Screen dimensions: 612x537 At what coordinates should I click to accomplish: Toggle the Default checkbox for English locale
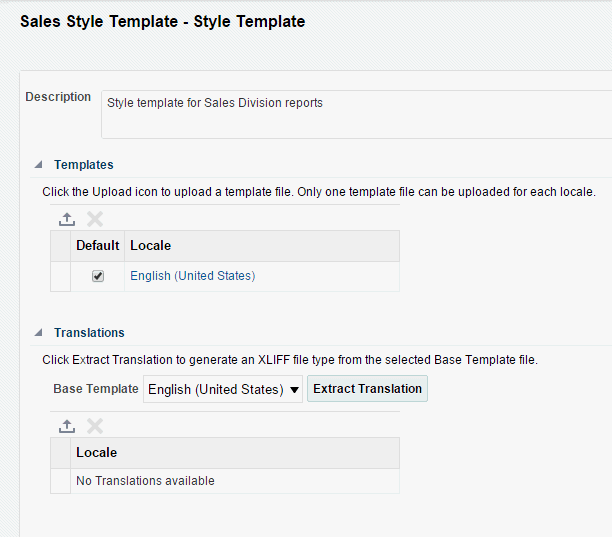click(x=98, y=276)
